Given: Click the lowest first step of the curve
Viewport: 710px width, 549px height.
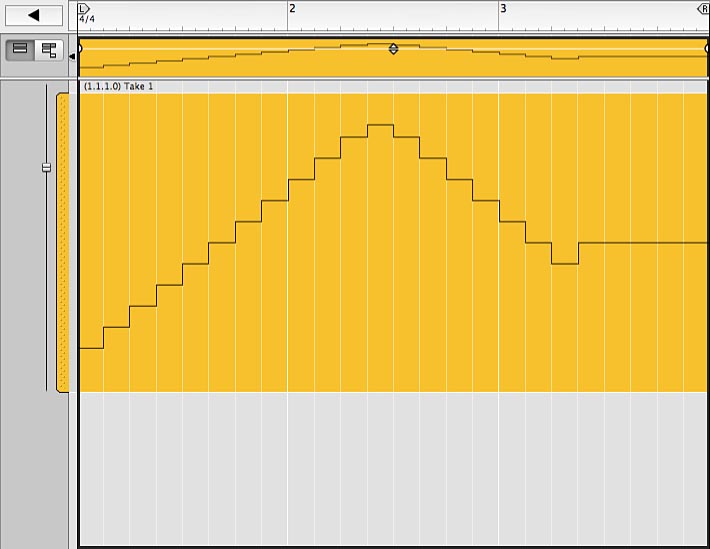Looking at the screenshot, I should (91, 348).
